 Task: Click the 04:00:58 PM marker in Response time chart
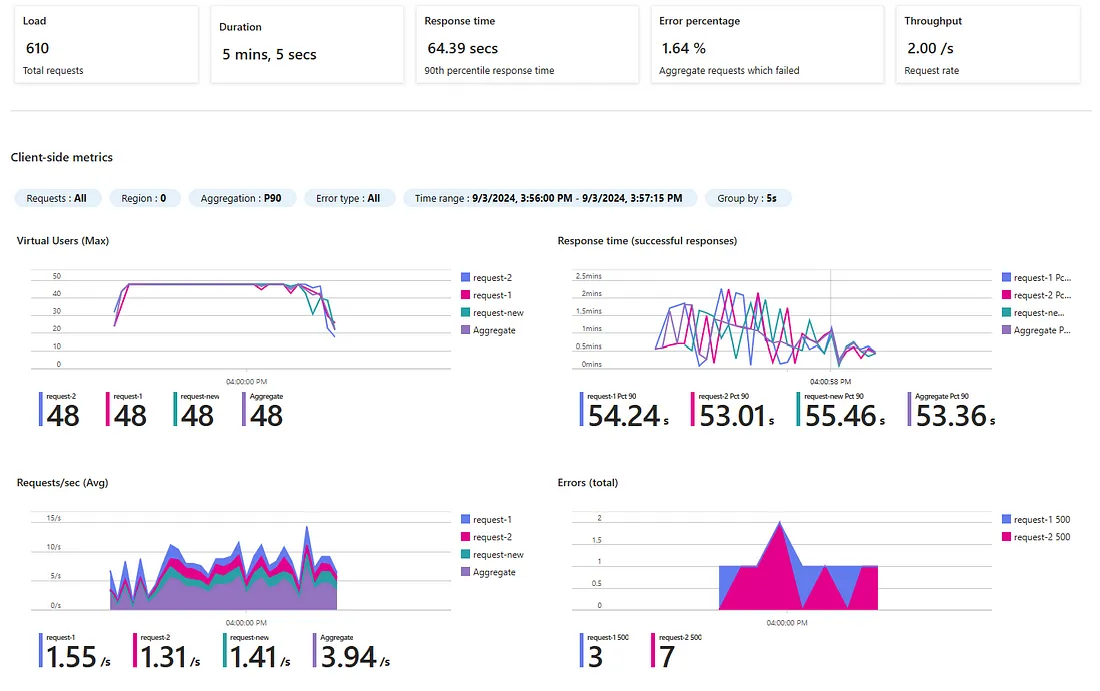point(830,381)
